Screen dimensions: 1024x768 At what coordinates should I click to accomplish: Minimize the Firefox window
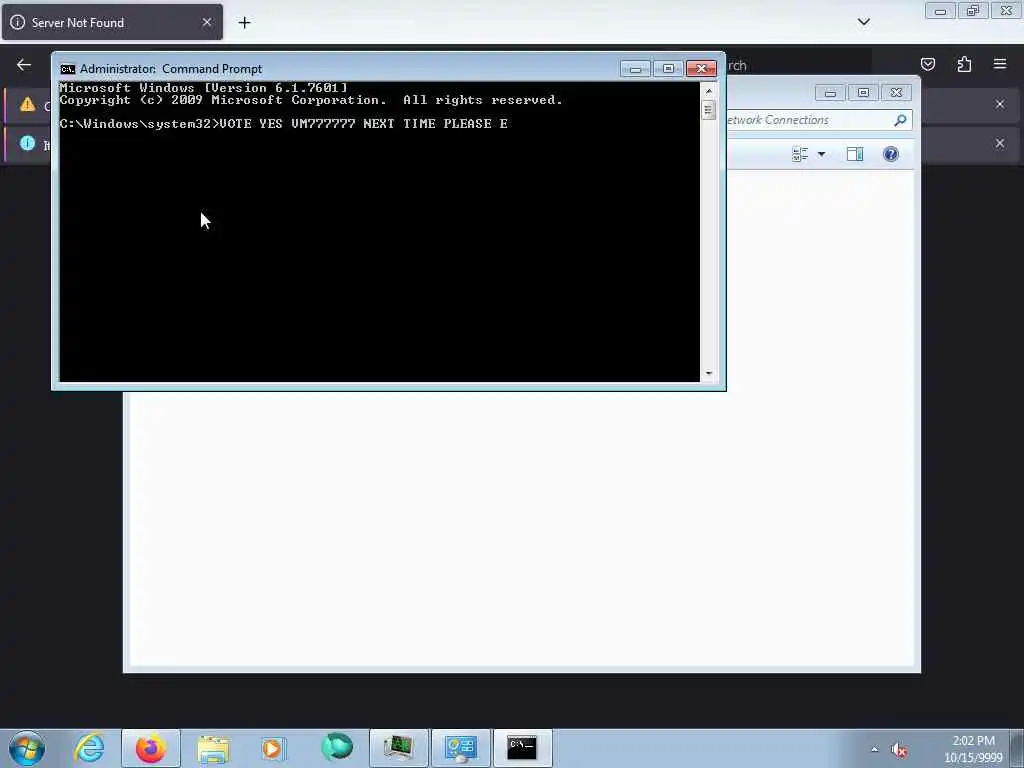[x=940, y=11]
